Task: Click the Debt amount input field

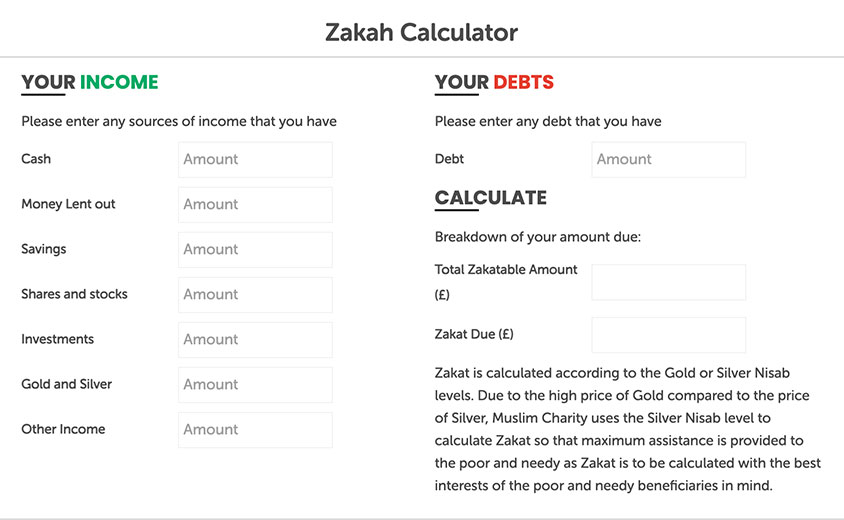Action: tap(668, 159)
